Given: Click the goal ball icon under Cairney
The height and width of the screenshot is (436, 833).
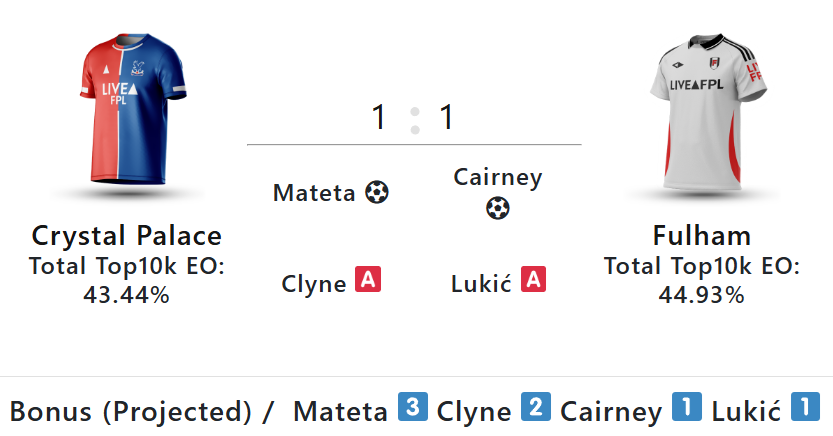Looking at the screenshot, I should (x=497, y=208).
